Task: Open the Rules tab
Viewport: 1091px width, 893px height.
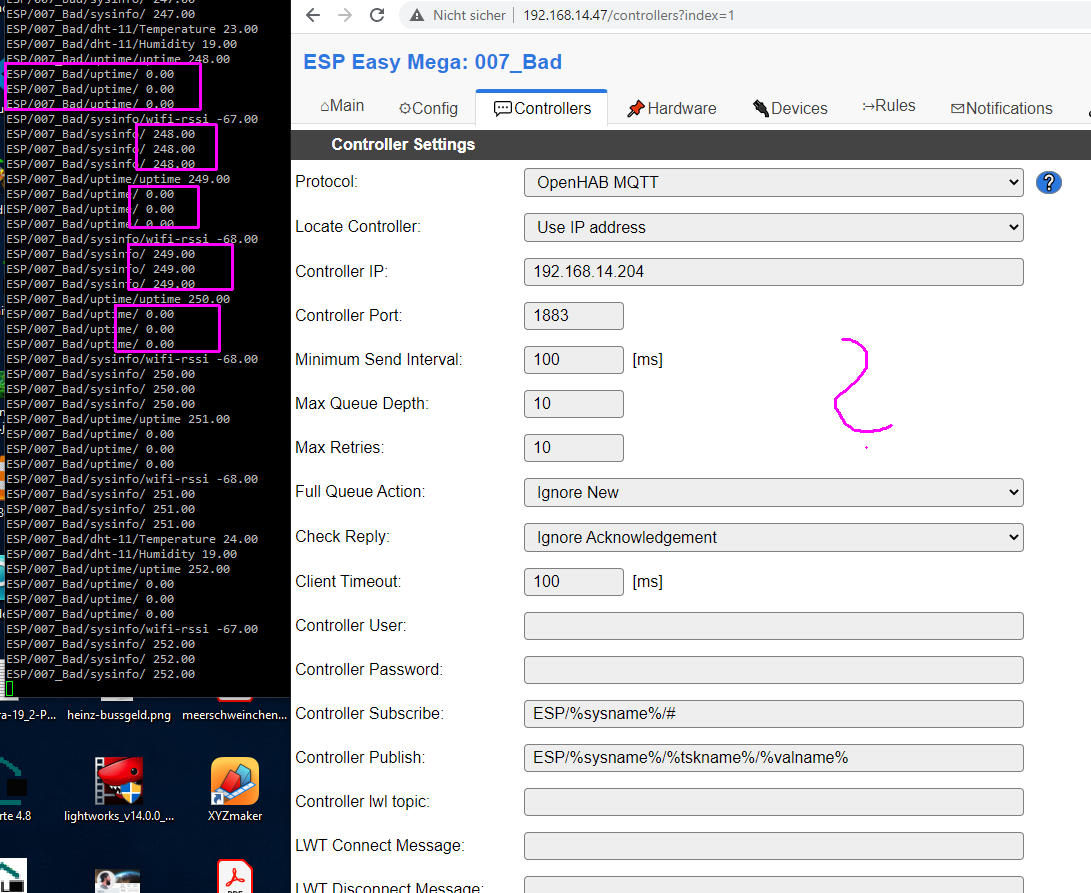Action: [x=889, y=106]
